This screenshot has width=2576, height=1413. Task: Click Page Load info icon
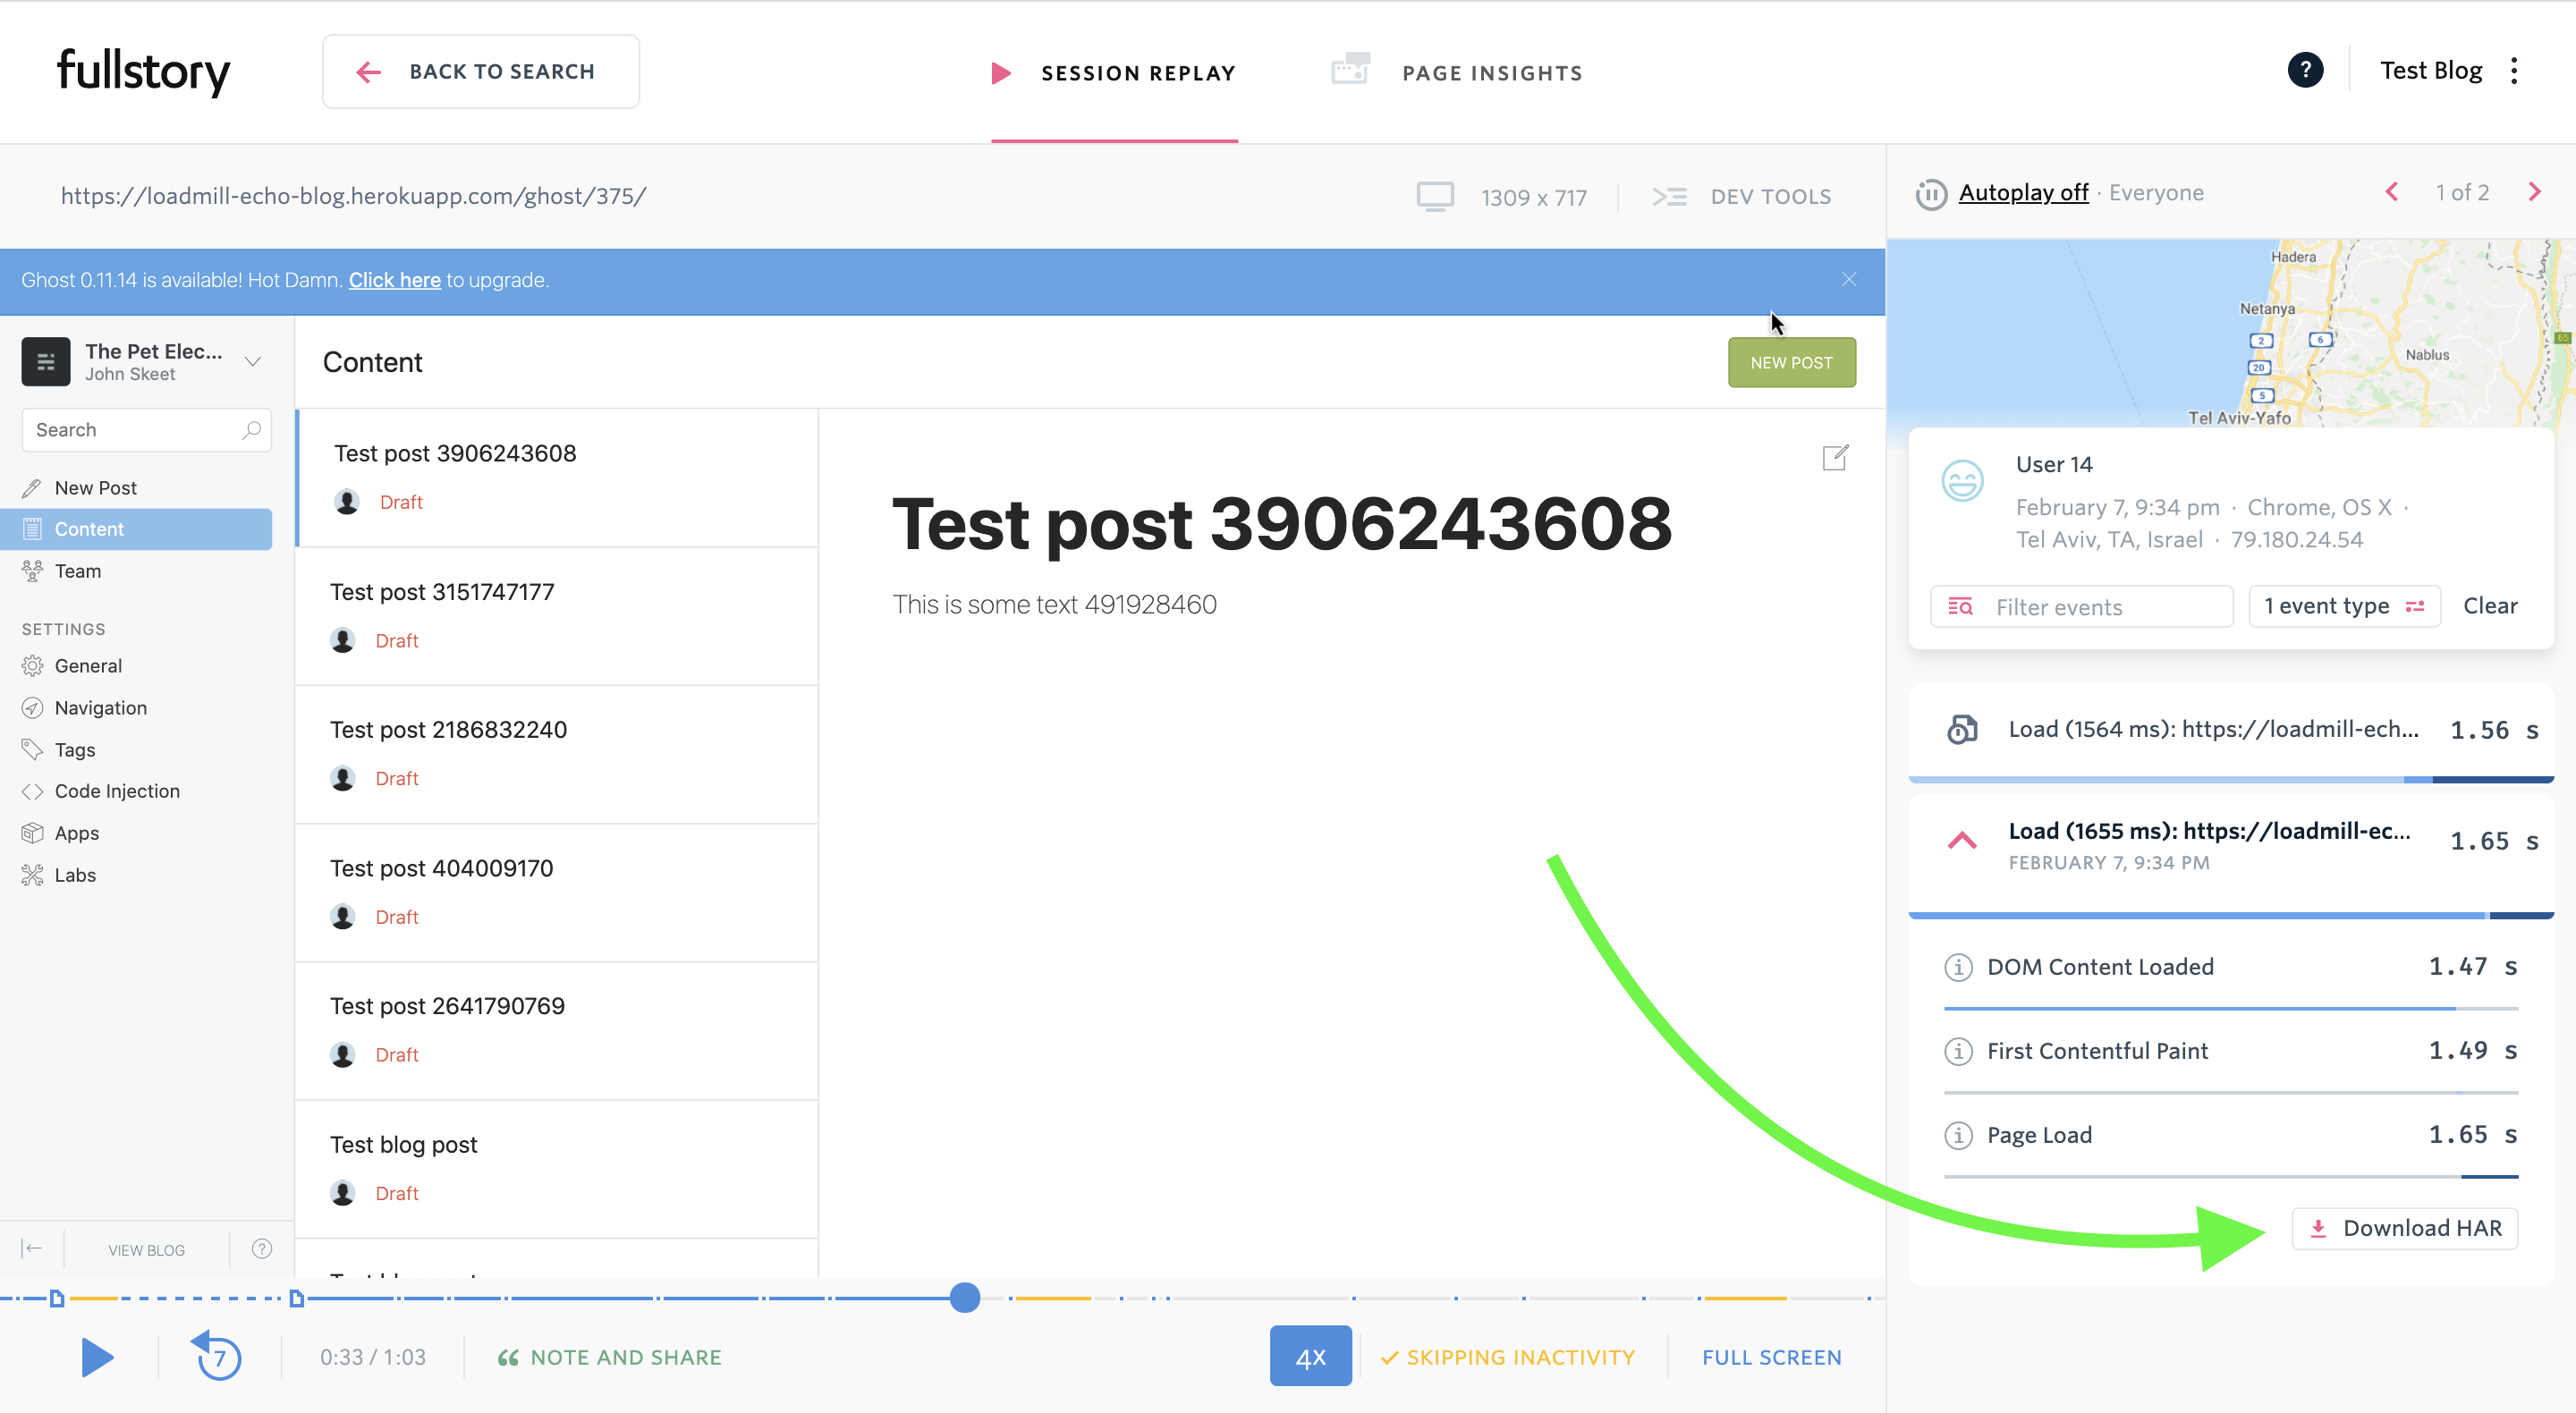coord(1958,1135)
